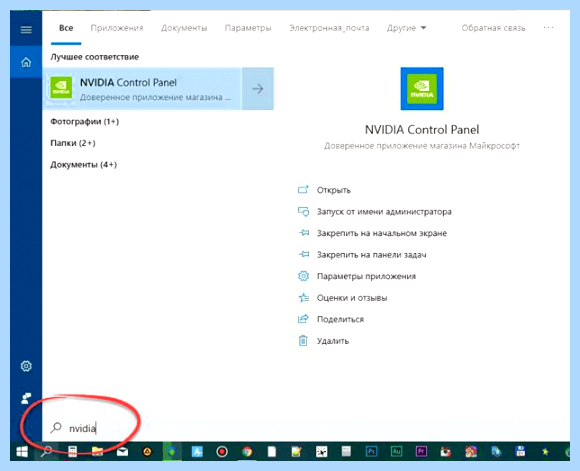
Task: Switch to the Все tab
Action: tap(66, 28)
